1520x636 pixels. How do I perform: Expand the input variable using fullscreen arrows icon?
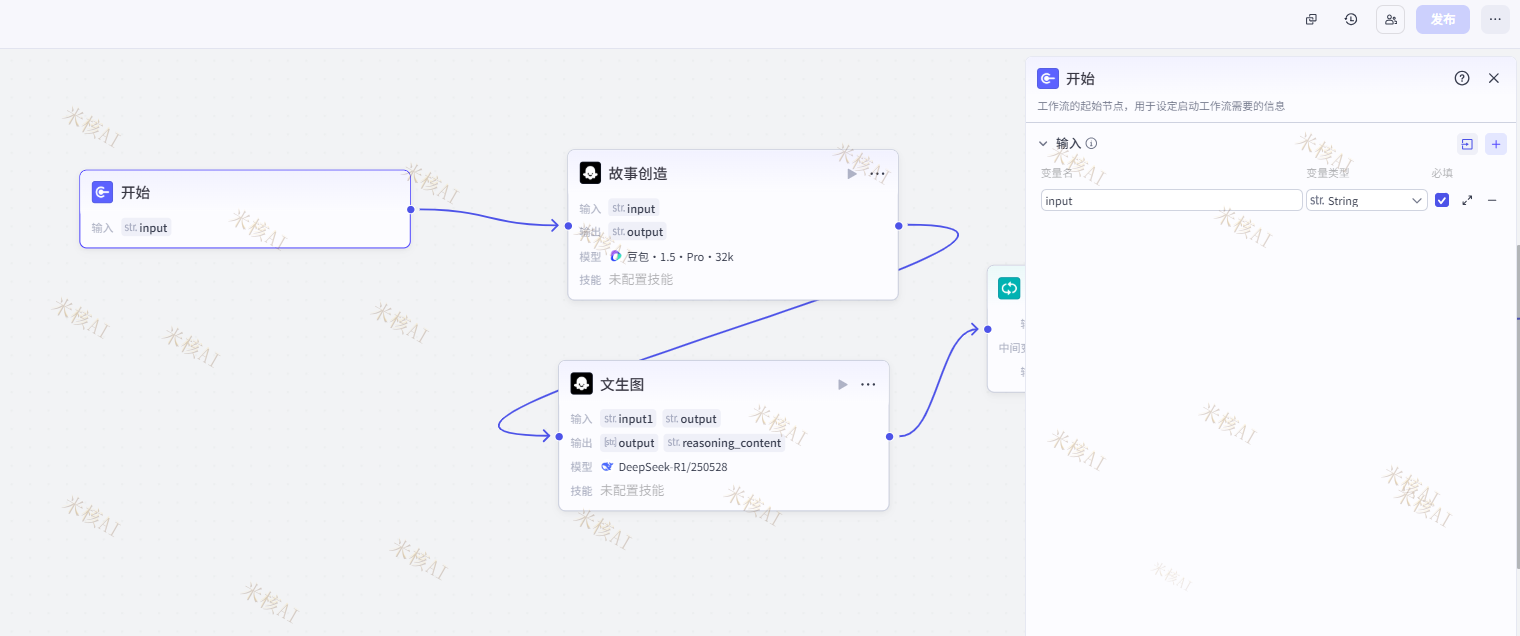tap(1467, 200)
